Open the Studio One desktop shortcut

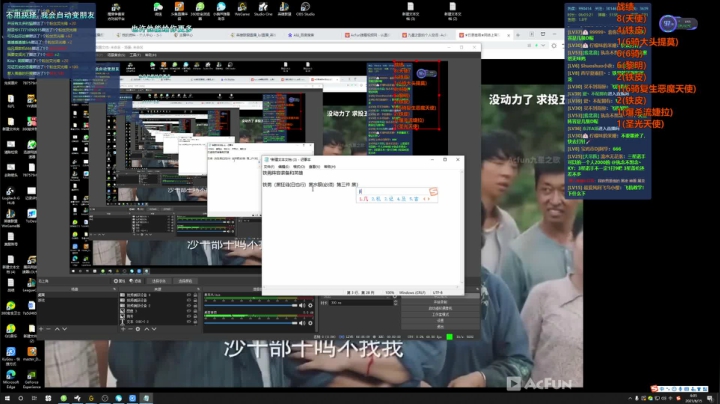click(x=263, y=9)
